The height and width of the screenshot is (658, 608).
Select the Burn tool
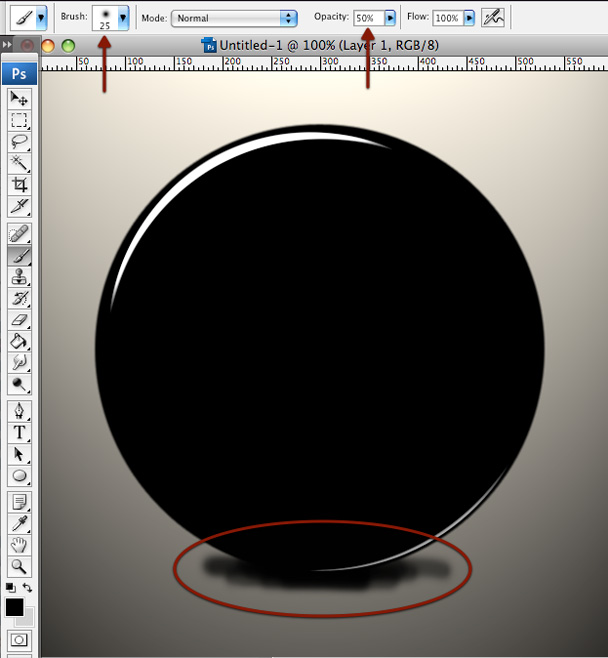point(19,384)
